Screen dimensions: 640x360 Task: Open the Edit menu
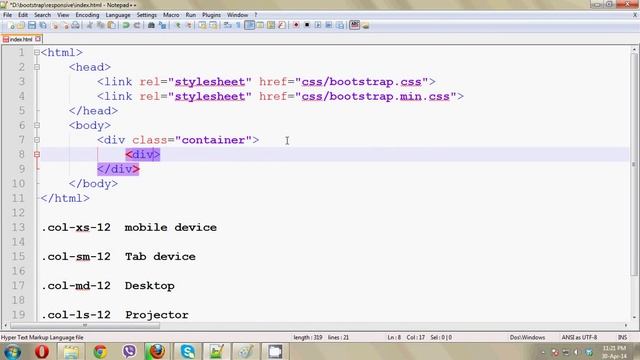click(23, 15)
